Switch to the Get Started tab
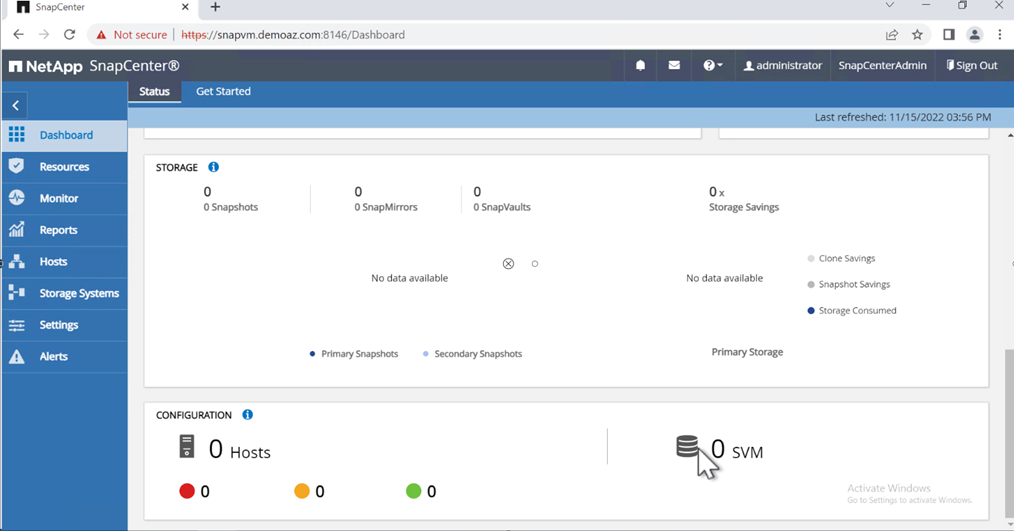The height and width of the screenshot is (531, 1014). pos(223,91)
